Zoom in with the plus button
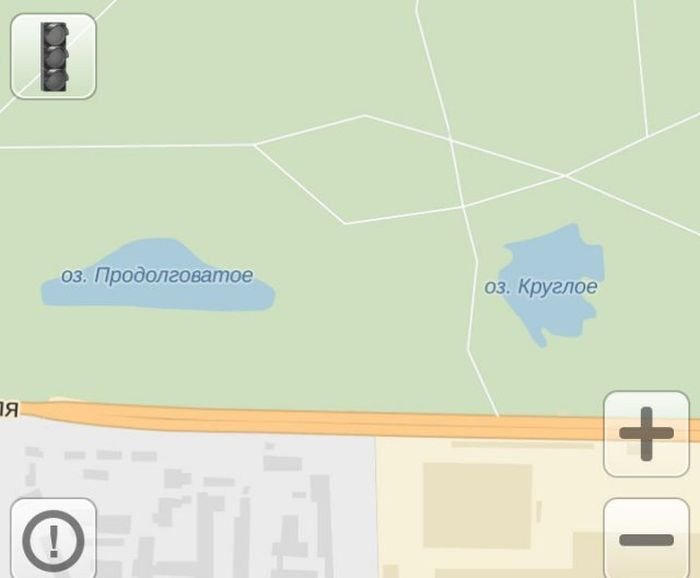 click(646, 434)
